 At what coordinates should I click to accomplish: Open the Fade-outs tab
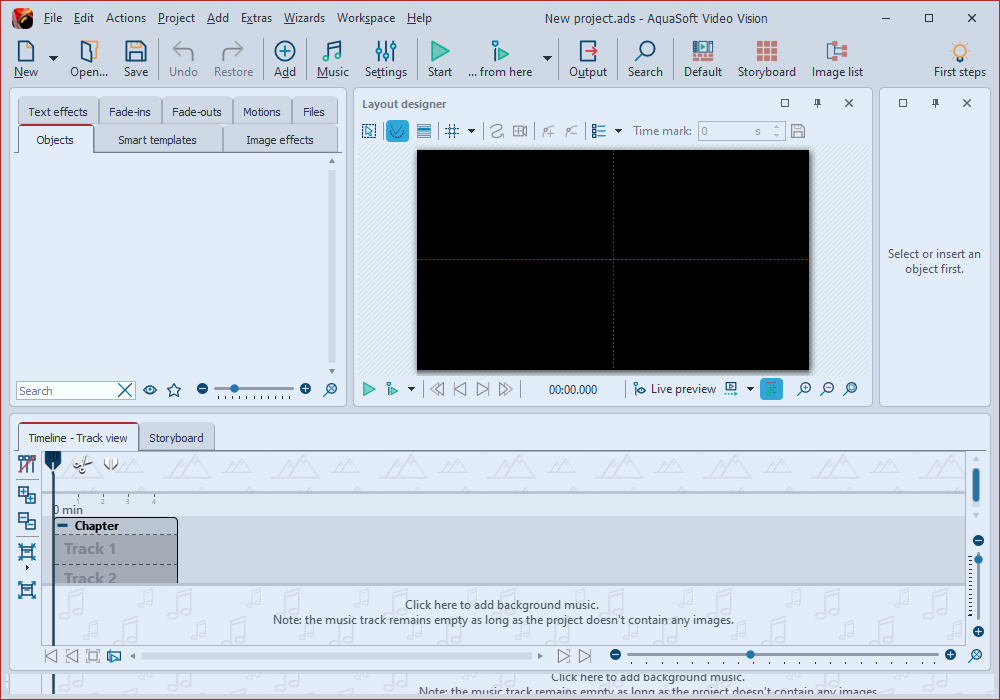197,112
